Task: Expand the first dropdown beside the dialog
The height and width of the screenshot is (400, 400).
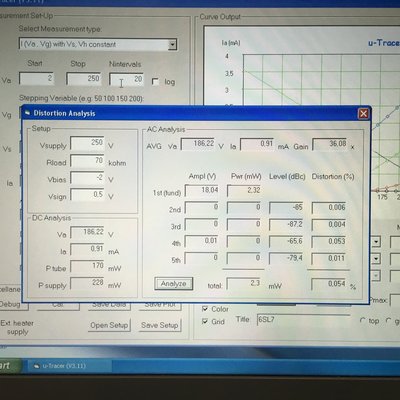Action: pyautogui.click(x=376, y=241)
